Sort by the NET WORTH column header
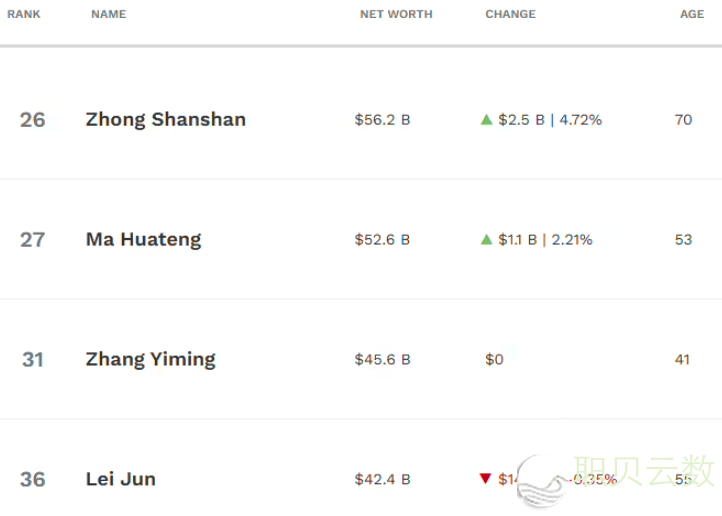The height and width of the screenshot is (516, 722). pos(396,14)
